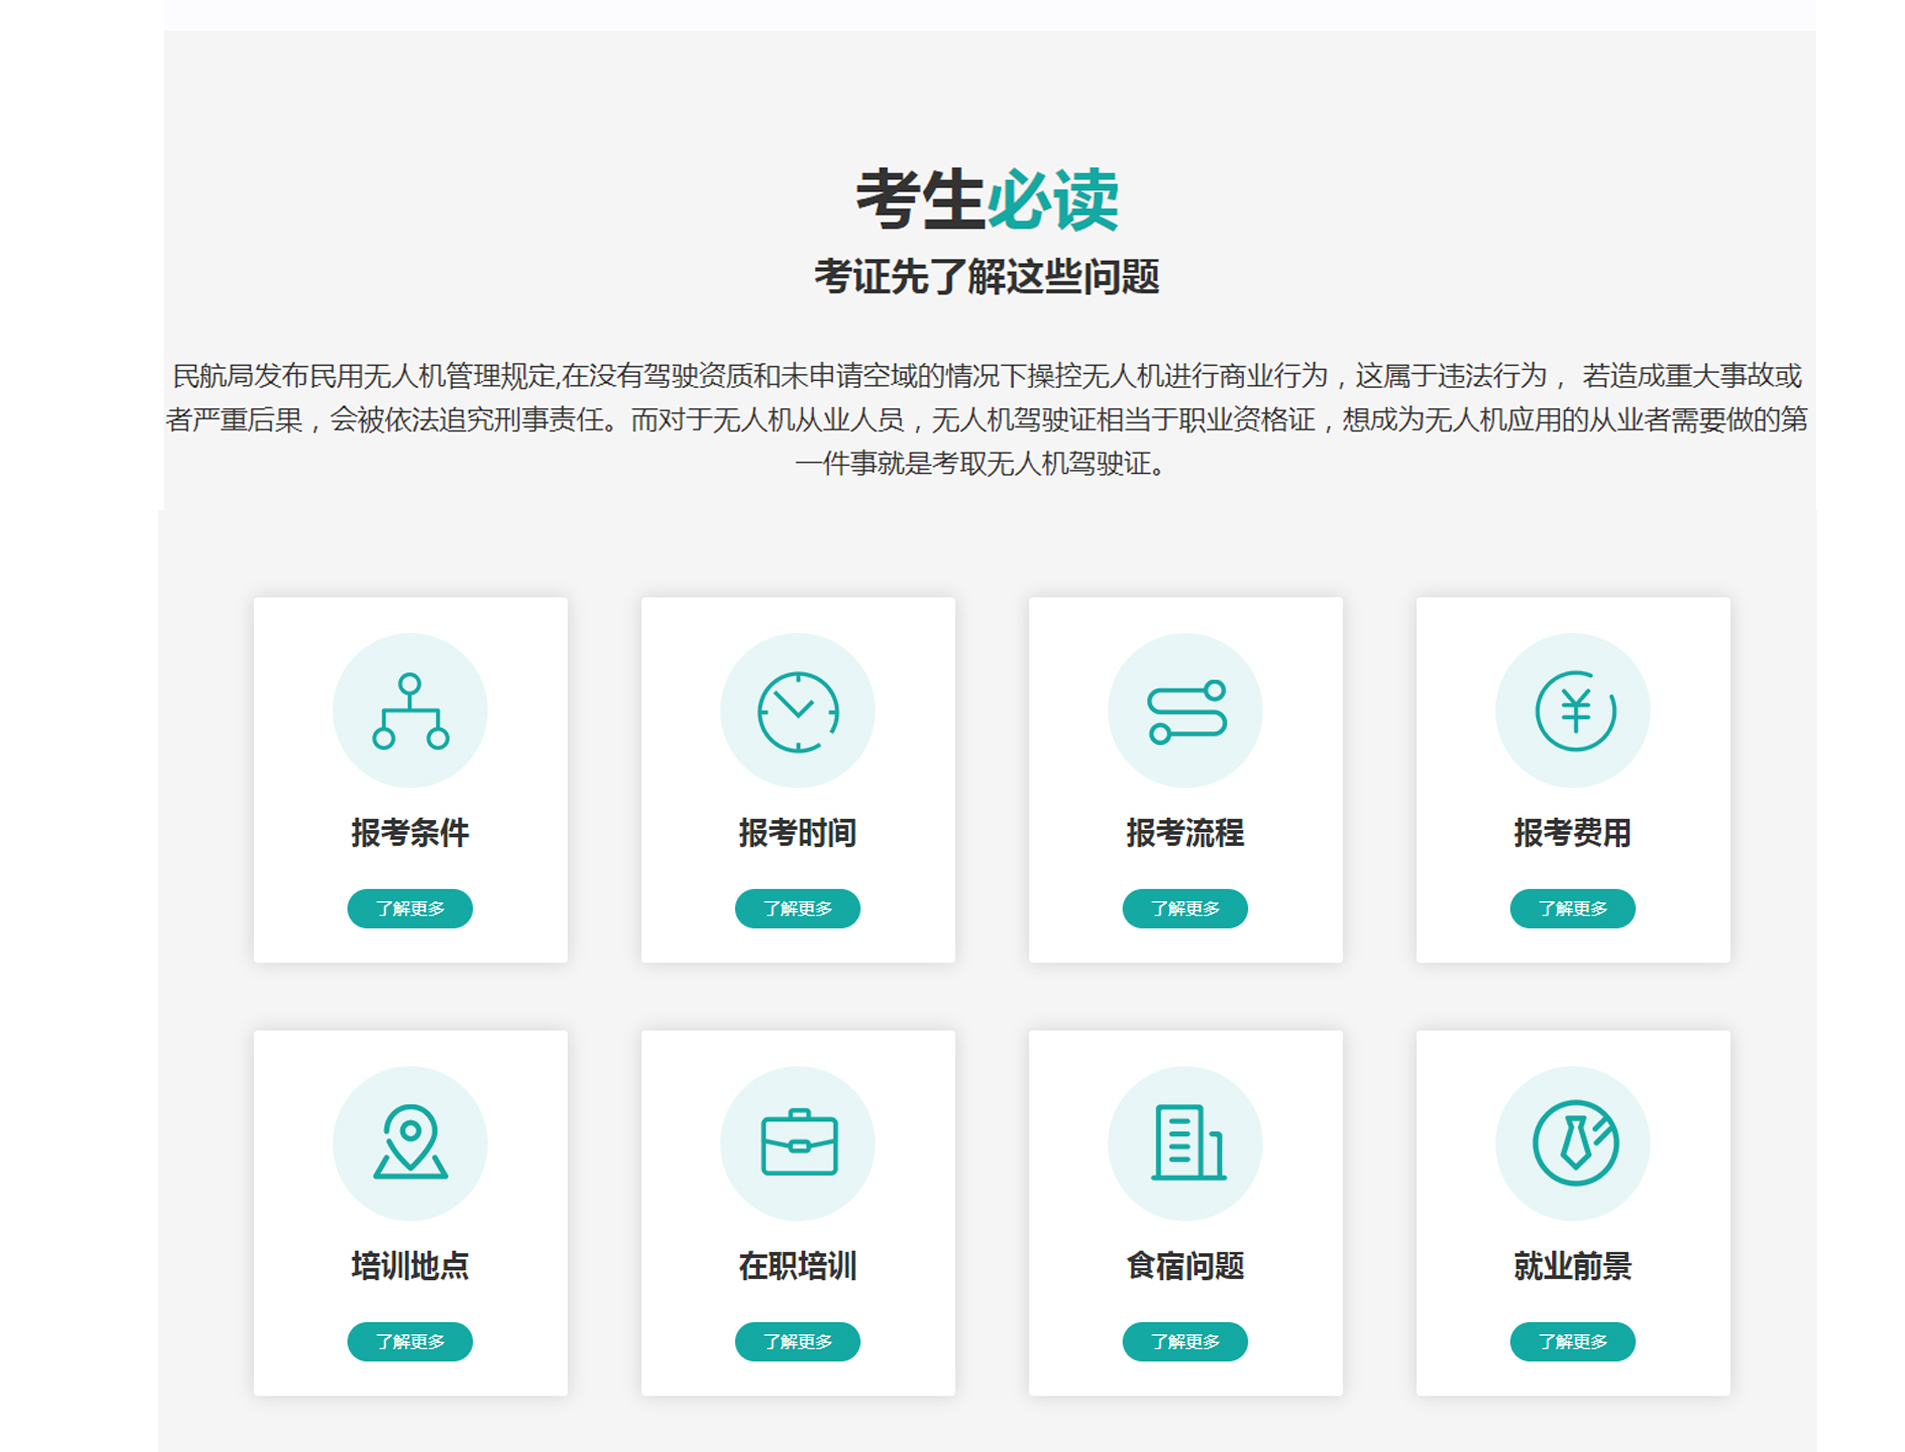Click the 培训地点 map pin icon

click(x=410, y=1143)
